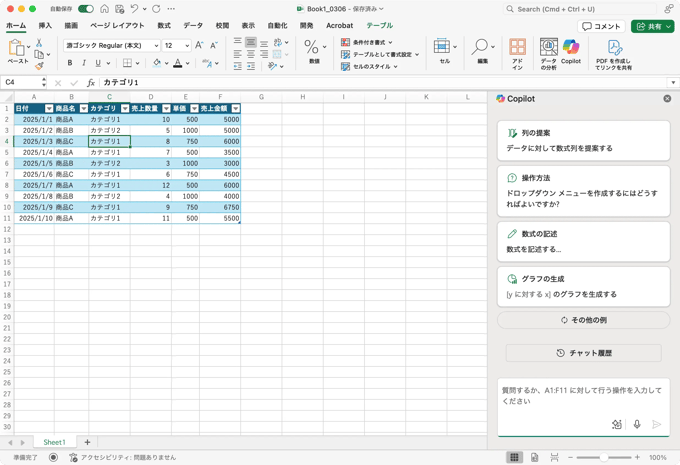Click the save icon in title bar
Image resolution: width=680 pixels, height=465 pixels.
120,9
